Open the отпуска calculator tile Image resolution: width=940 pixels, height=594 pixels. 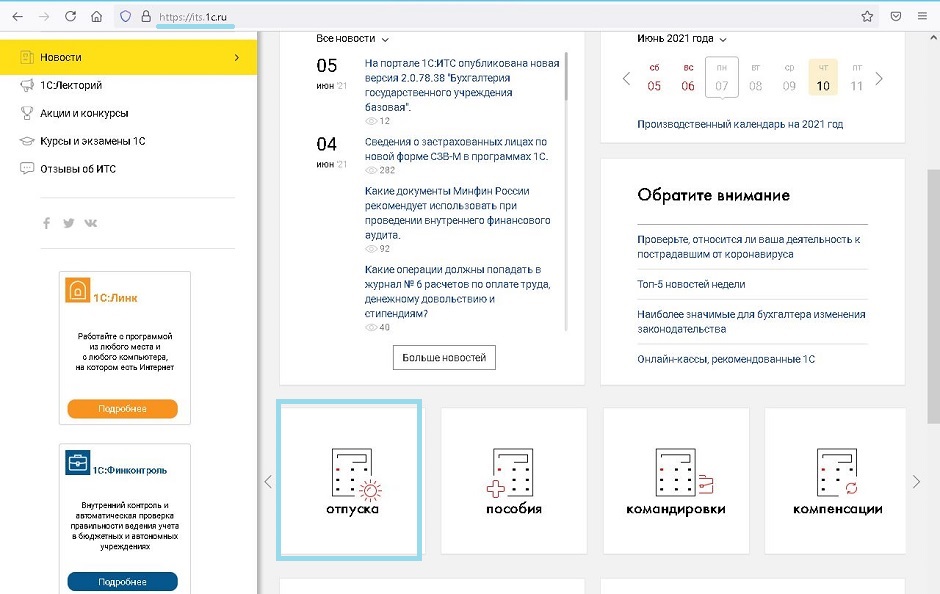tap(350, 480)
